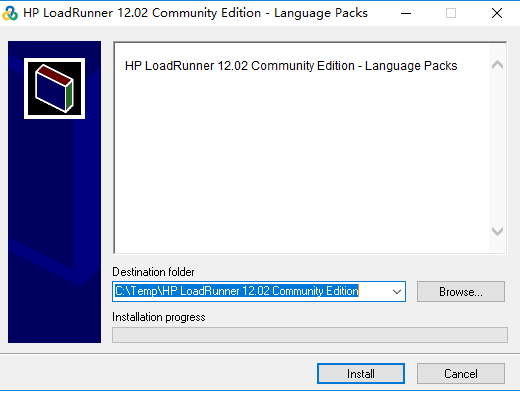
Task: Click the Install button
Action: tap(361, 373)
